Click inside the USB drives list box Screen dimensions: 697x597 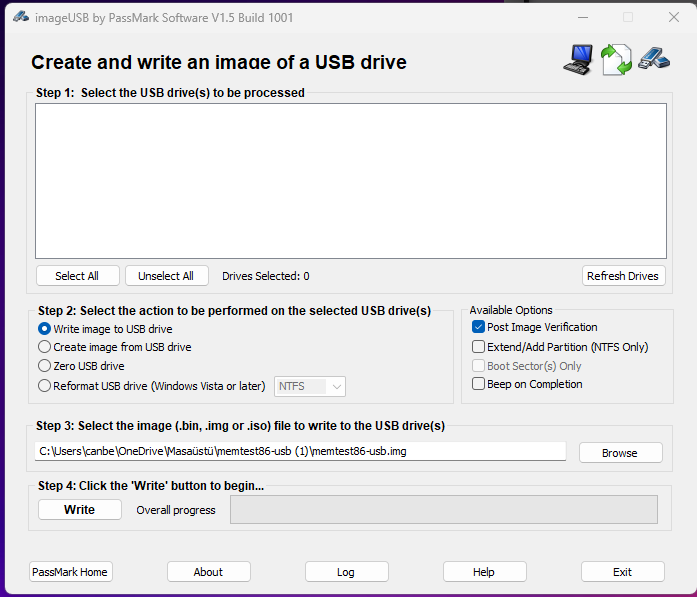click(351, 181)
